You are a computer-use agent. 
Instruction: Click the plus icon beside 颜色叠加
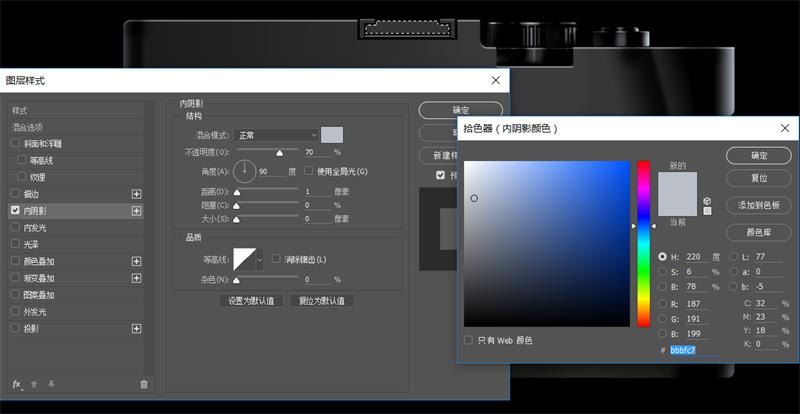(137, 261)
